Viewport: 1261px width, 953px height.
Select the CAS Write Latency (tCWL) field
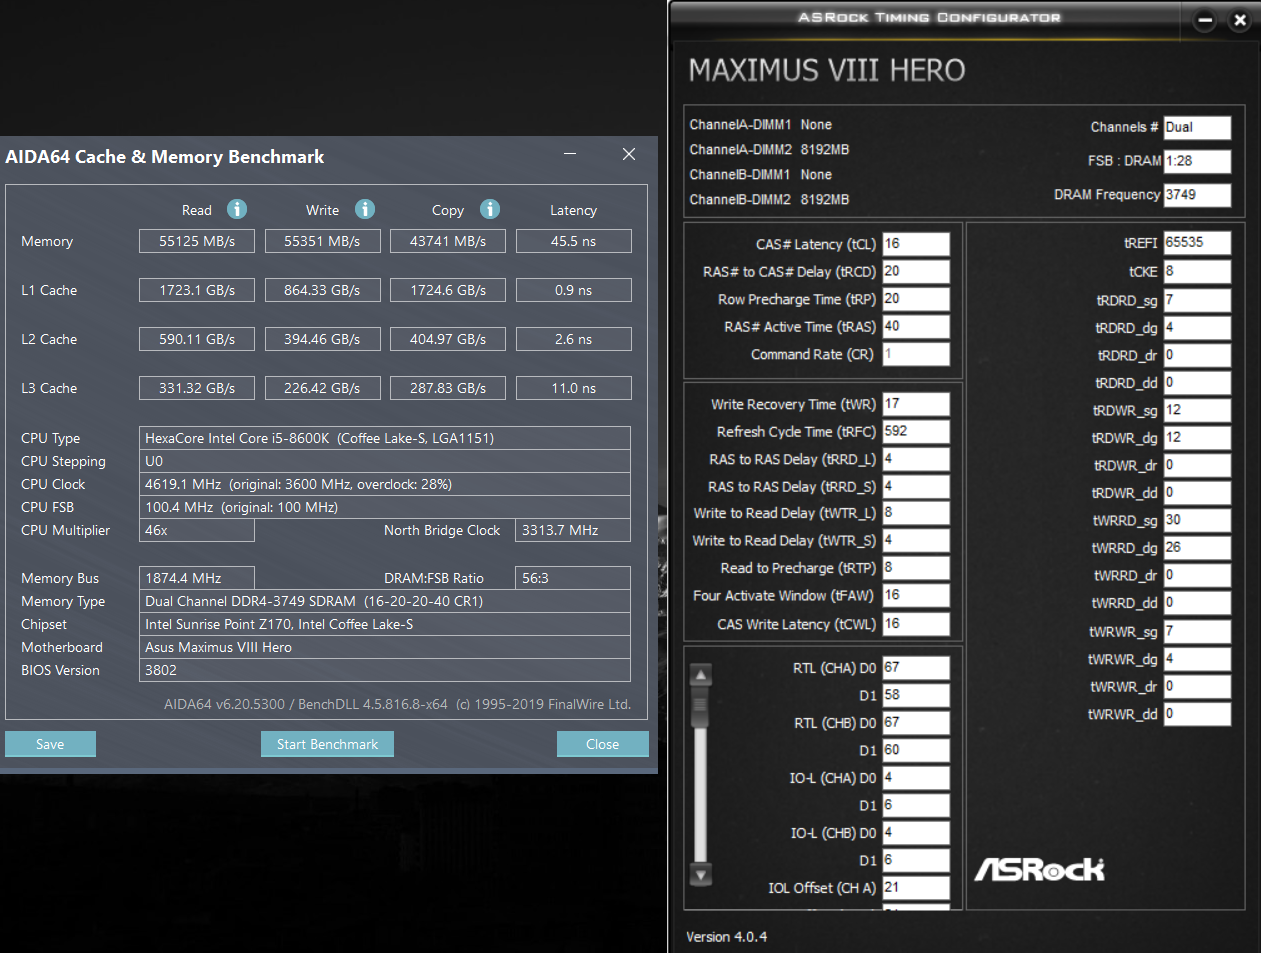[x=916, y=624]
